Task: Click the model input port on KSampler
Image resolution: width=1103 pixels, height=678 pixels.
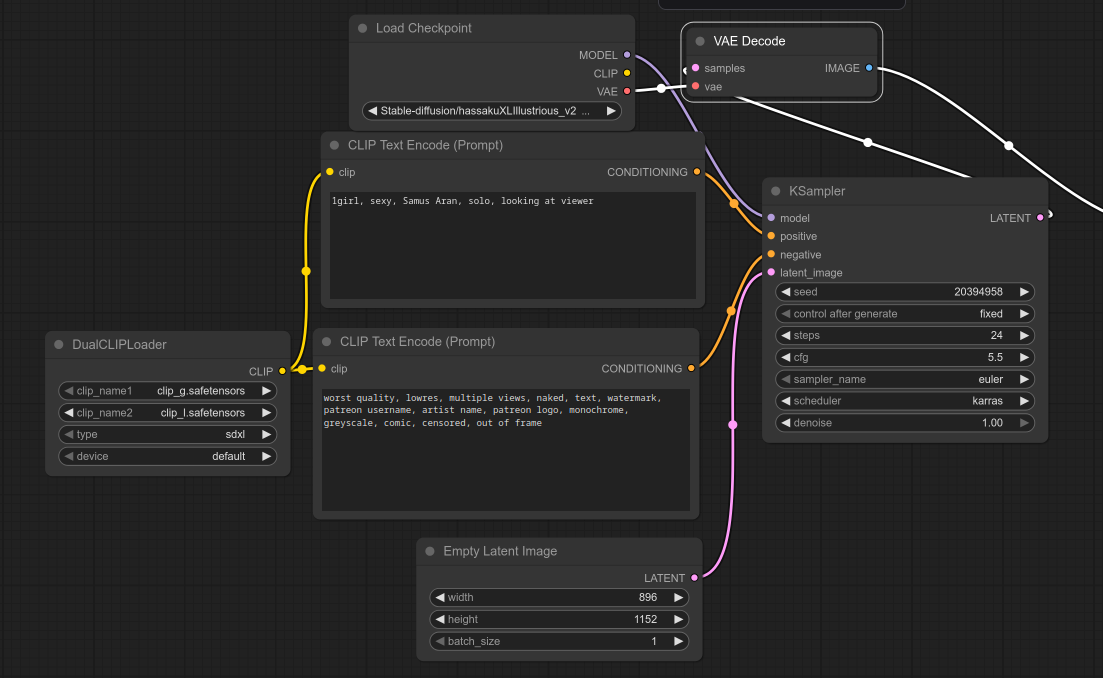Action: 772,218
